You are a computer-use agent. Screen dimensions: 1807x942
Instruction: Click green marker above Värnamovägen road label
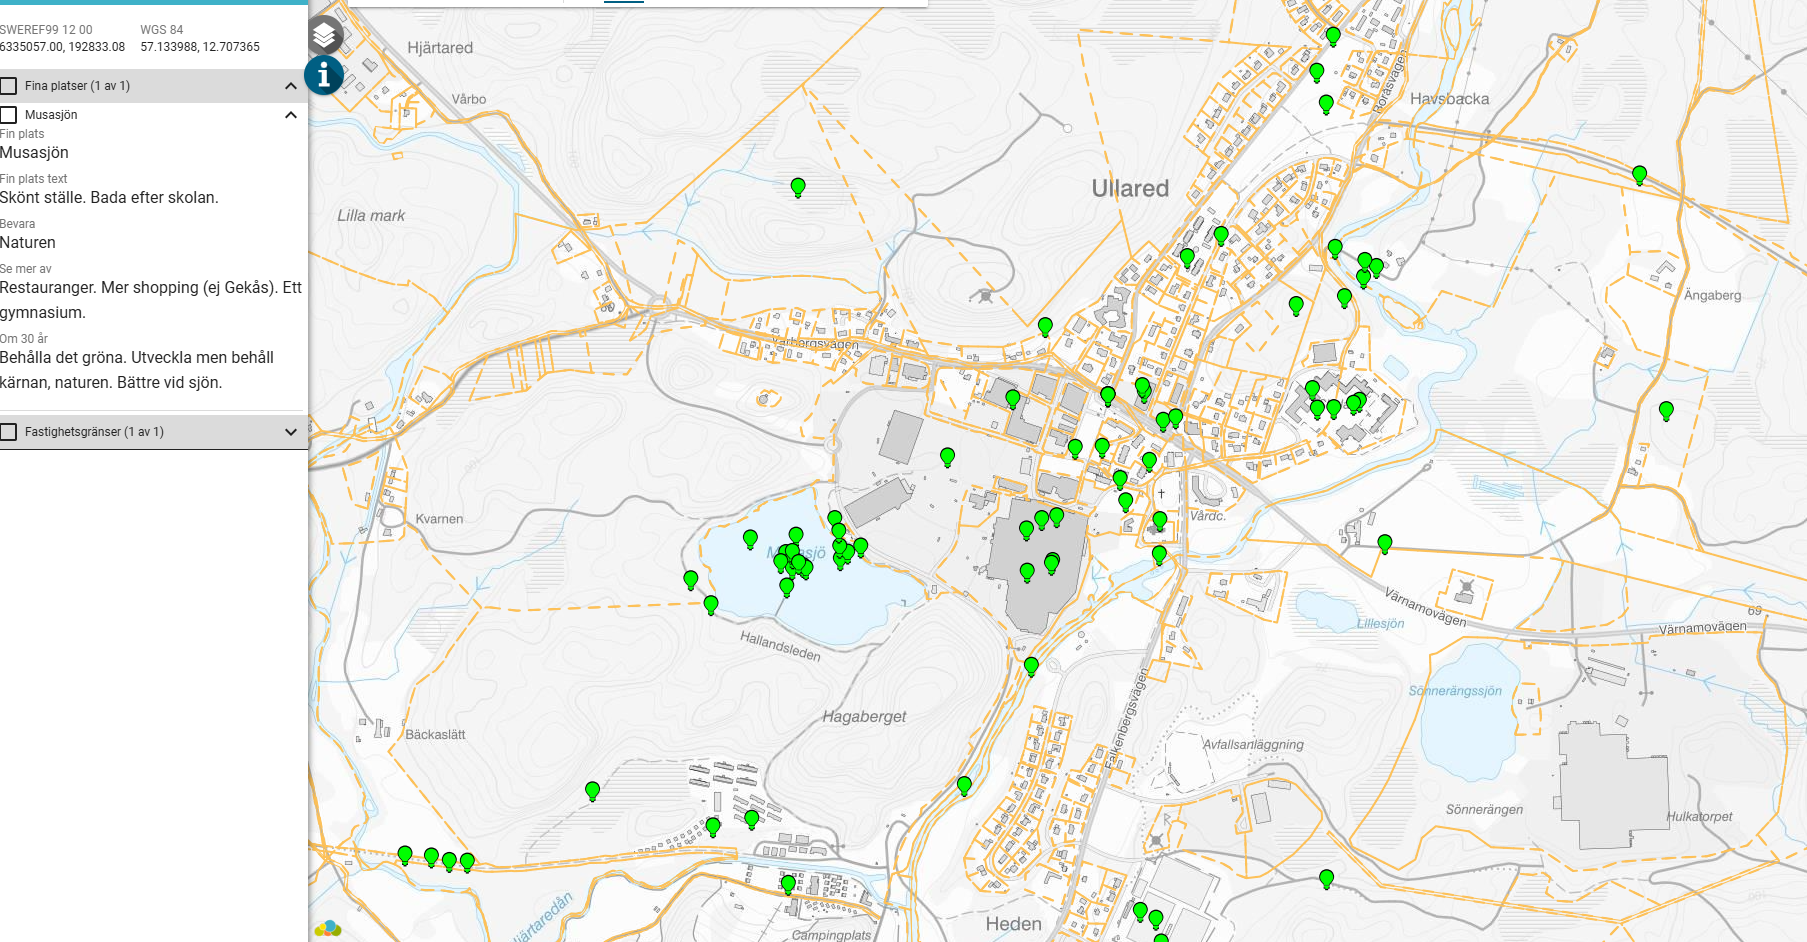click(x=1385, y=543)
